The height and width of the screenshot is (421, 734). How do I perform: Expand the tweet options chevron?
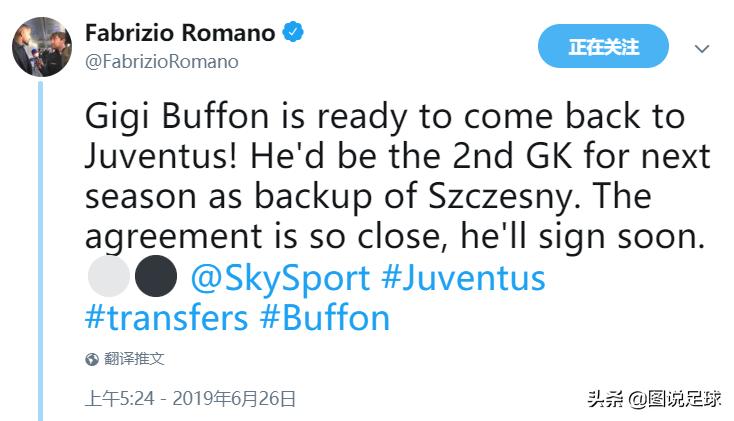click(x=702, y=48)
